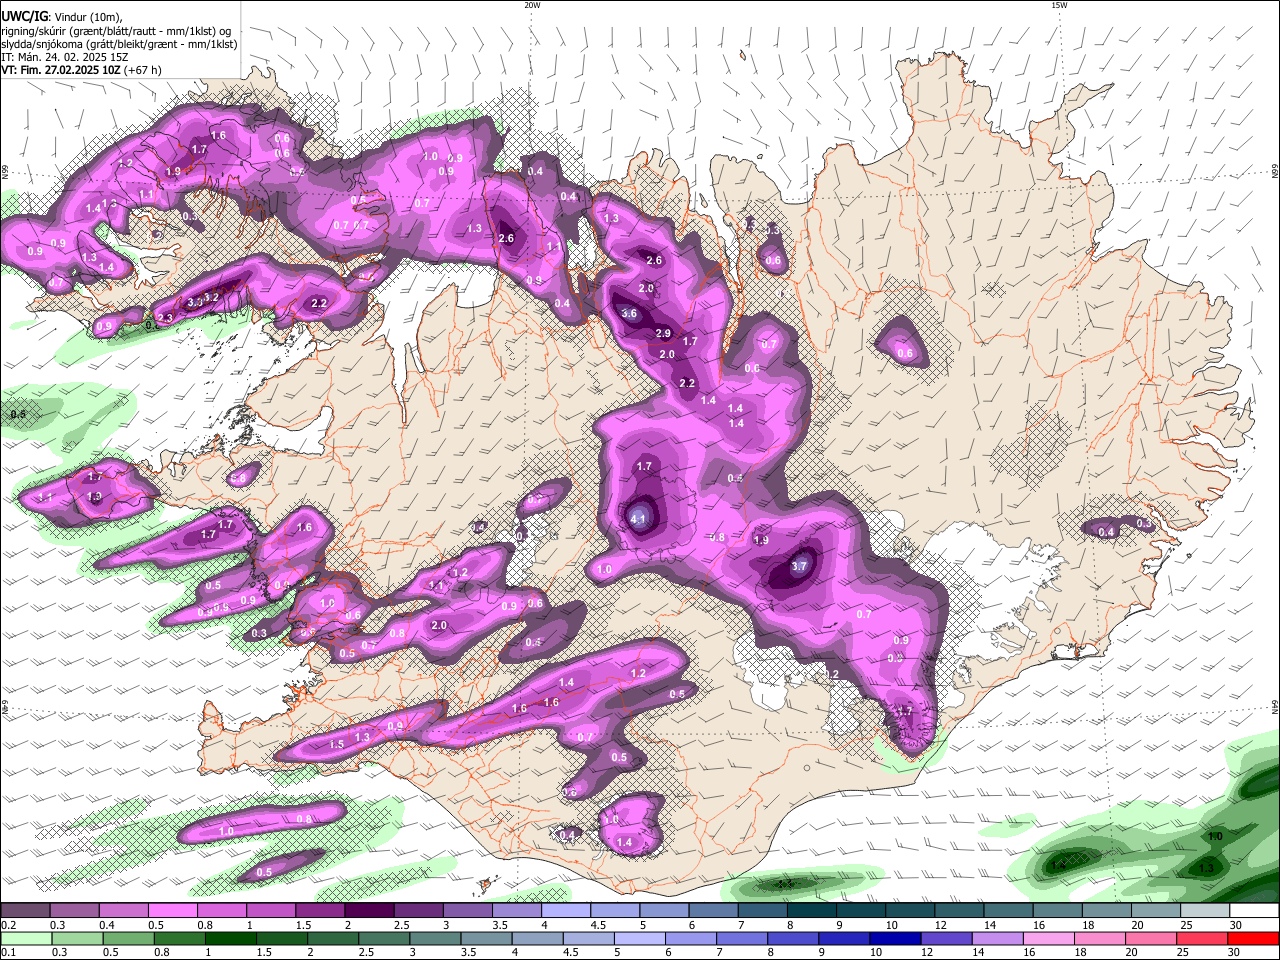The height and width of the screenshot is (960, 1280).
Task: Click the 'UWC/IG: Vindur (10m)' title text
Action: point(61,17)
